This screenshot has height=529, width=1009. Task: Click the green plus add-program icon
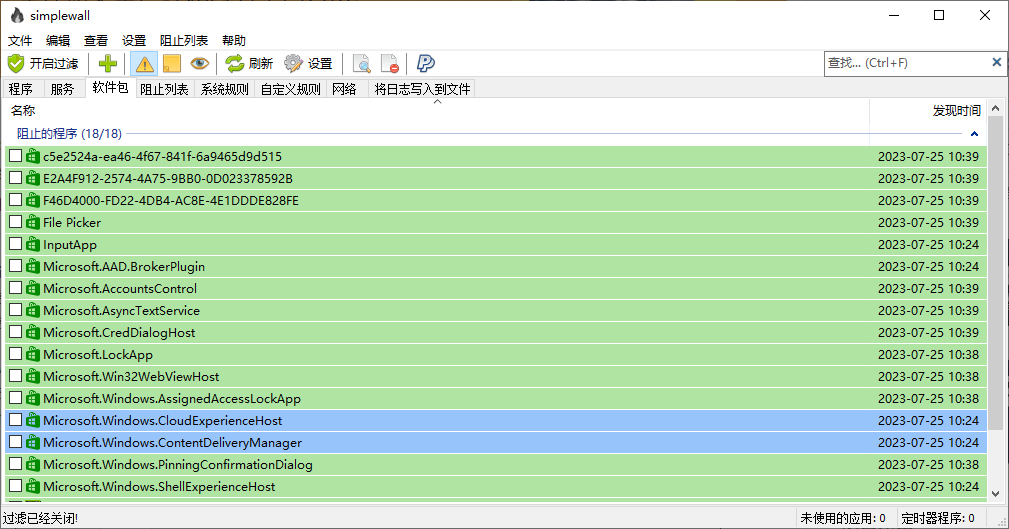point(108,64)
